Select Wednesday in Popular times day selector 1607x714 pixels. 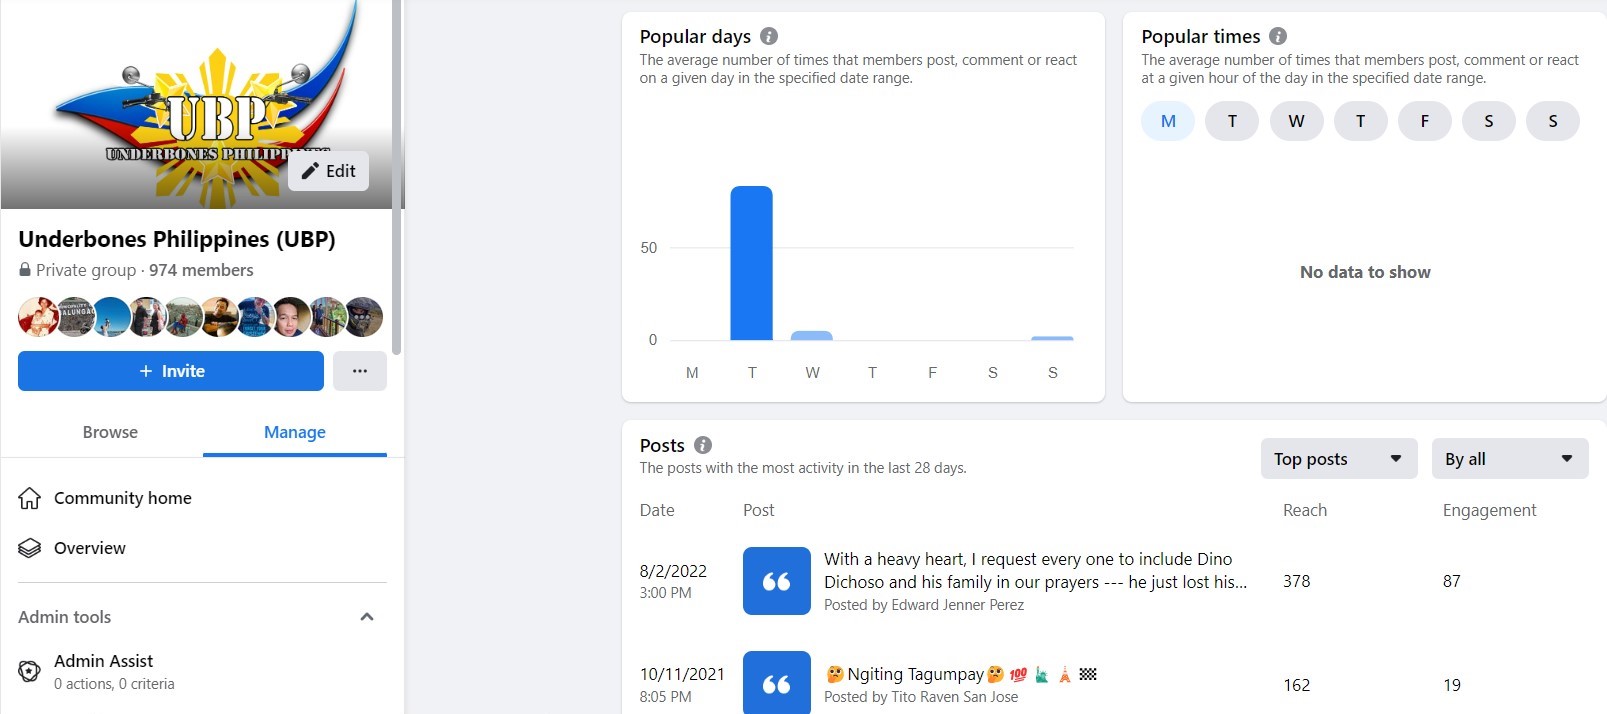[x=1296, y=121]
